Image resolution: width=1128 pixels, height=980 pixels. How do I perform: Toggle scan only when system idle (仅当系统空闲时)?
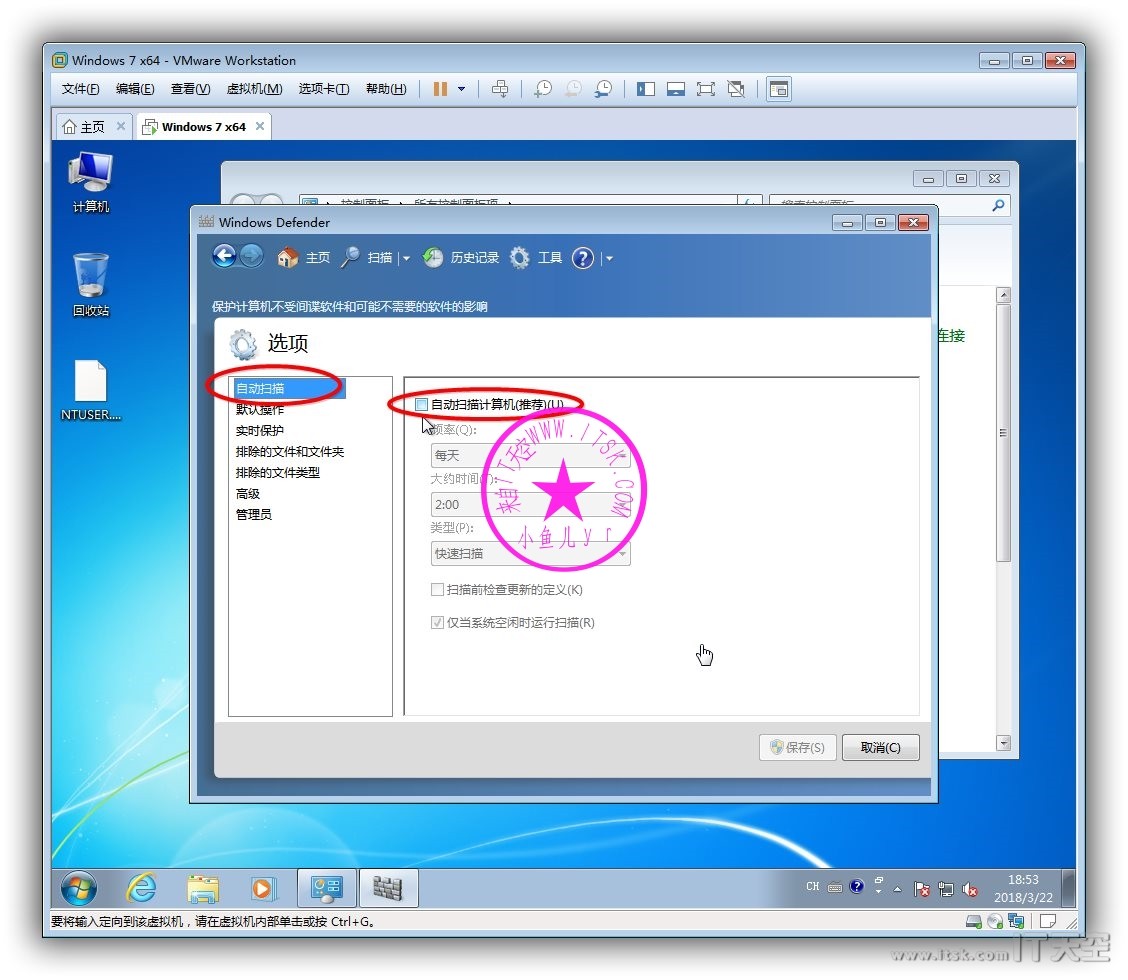(x=437, y=623)
